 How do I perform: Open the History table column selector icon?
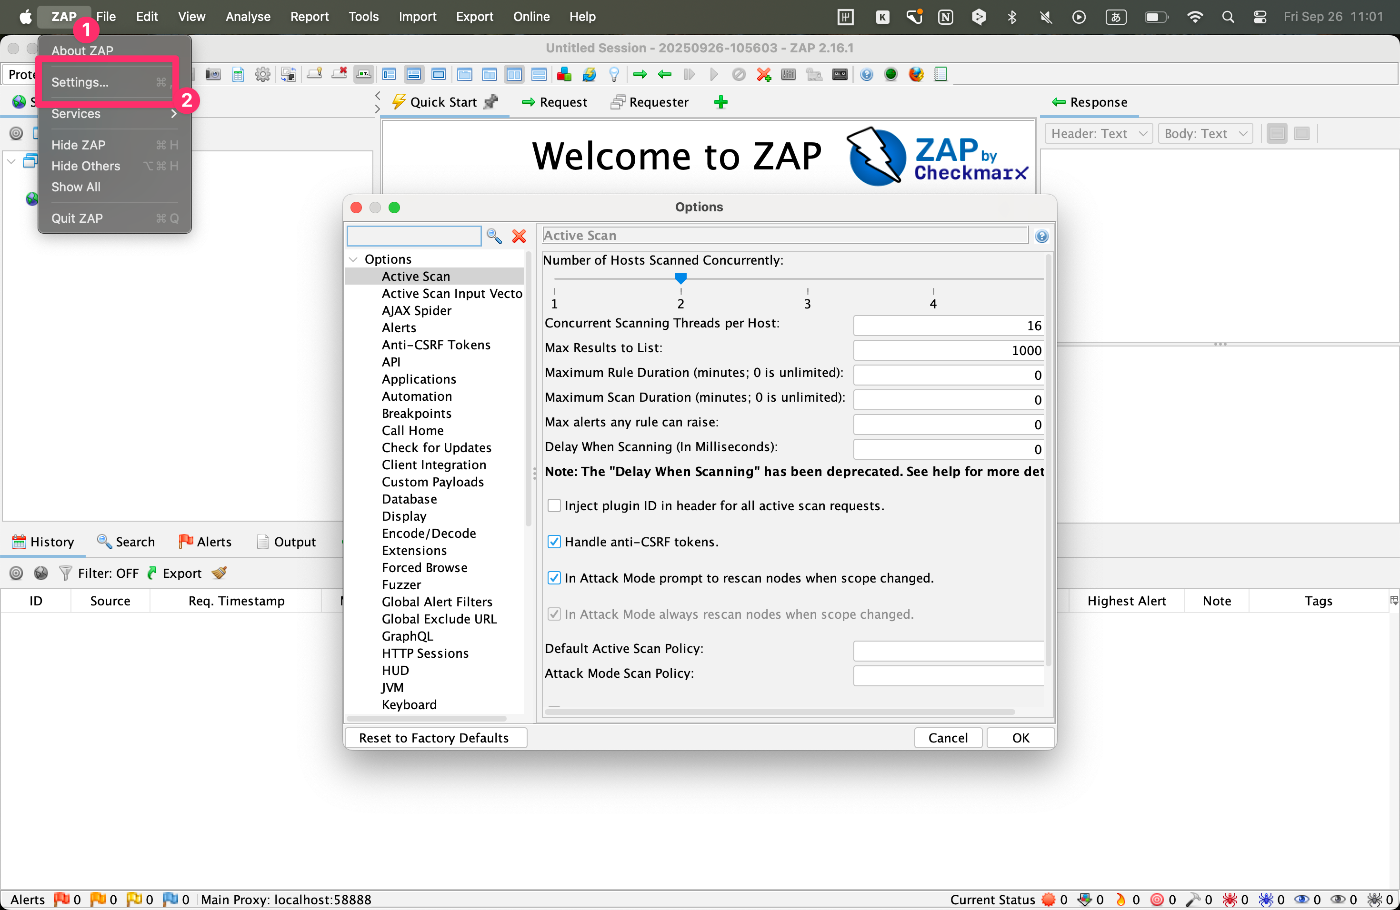pos(1393,601)
